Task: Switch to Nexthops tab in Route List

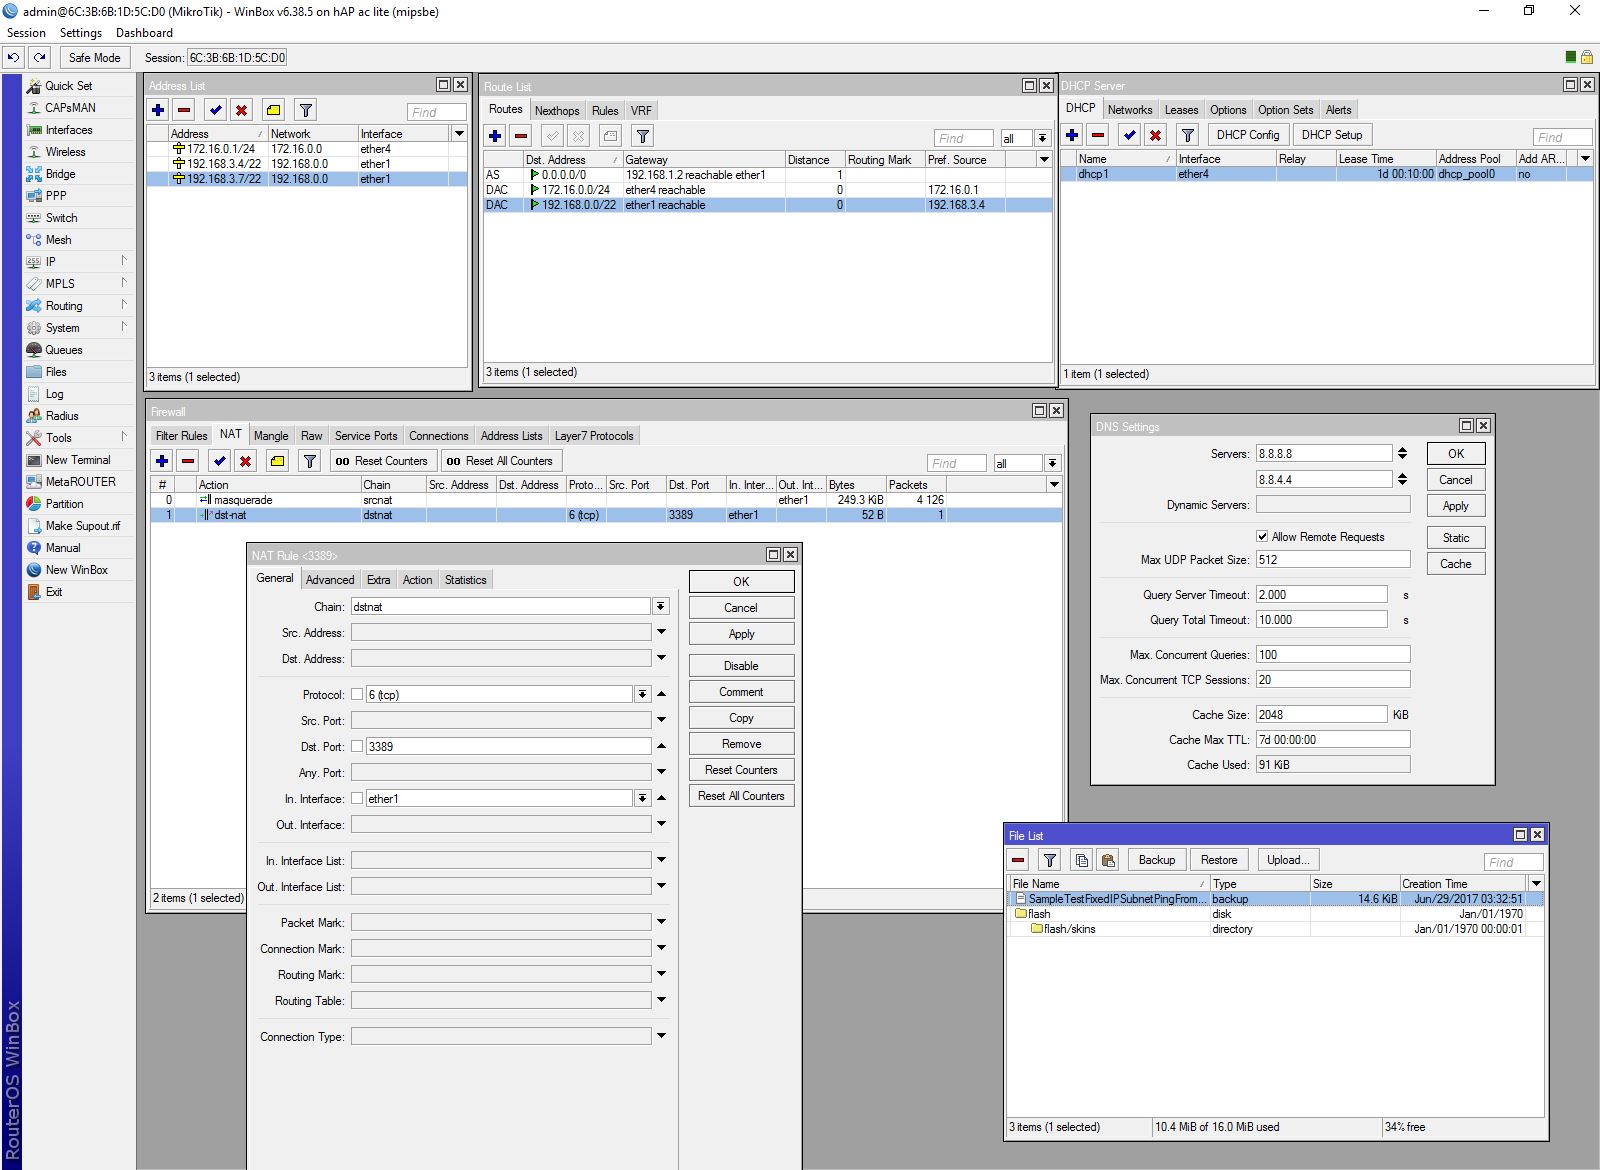Action: (x=557, y=111)
